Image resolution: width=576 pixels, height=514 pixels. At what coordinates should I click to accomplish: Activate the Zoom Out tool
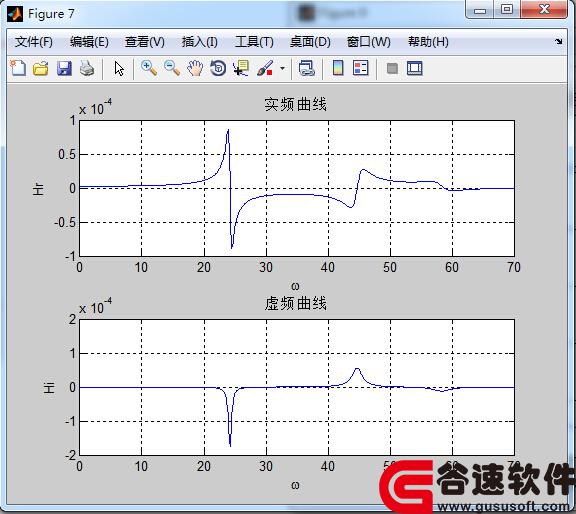(172, 68)
